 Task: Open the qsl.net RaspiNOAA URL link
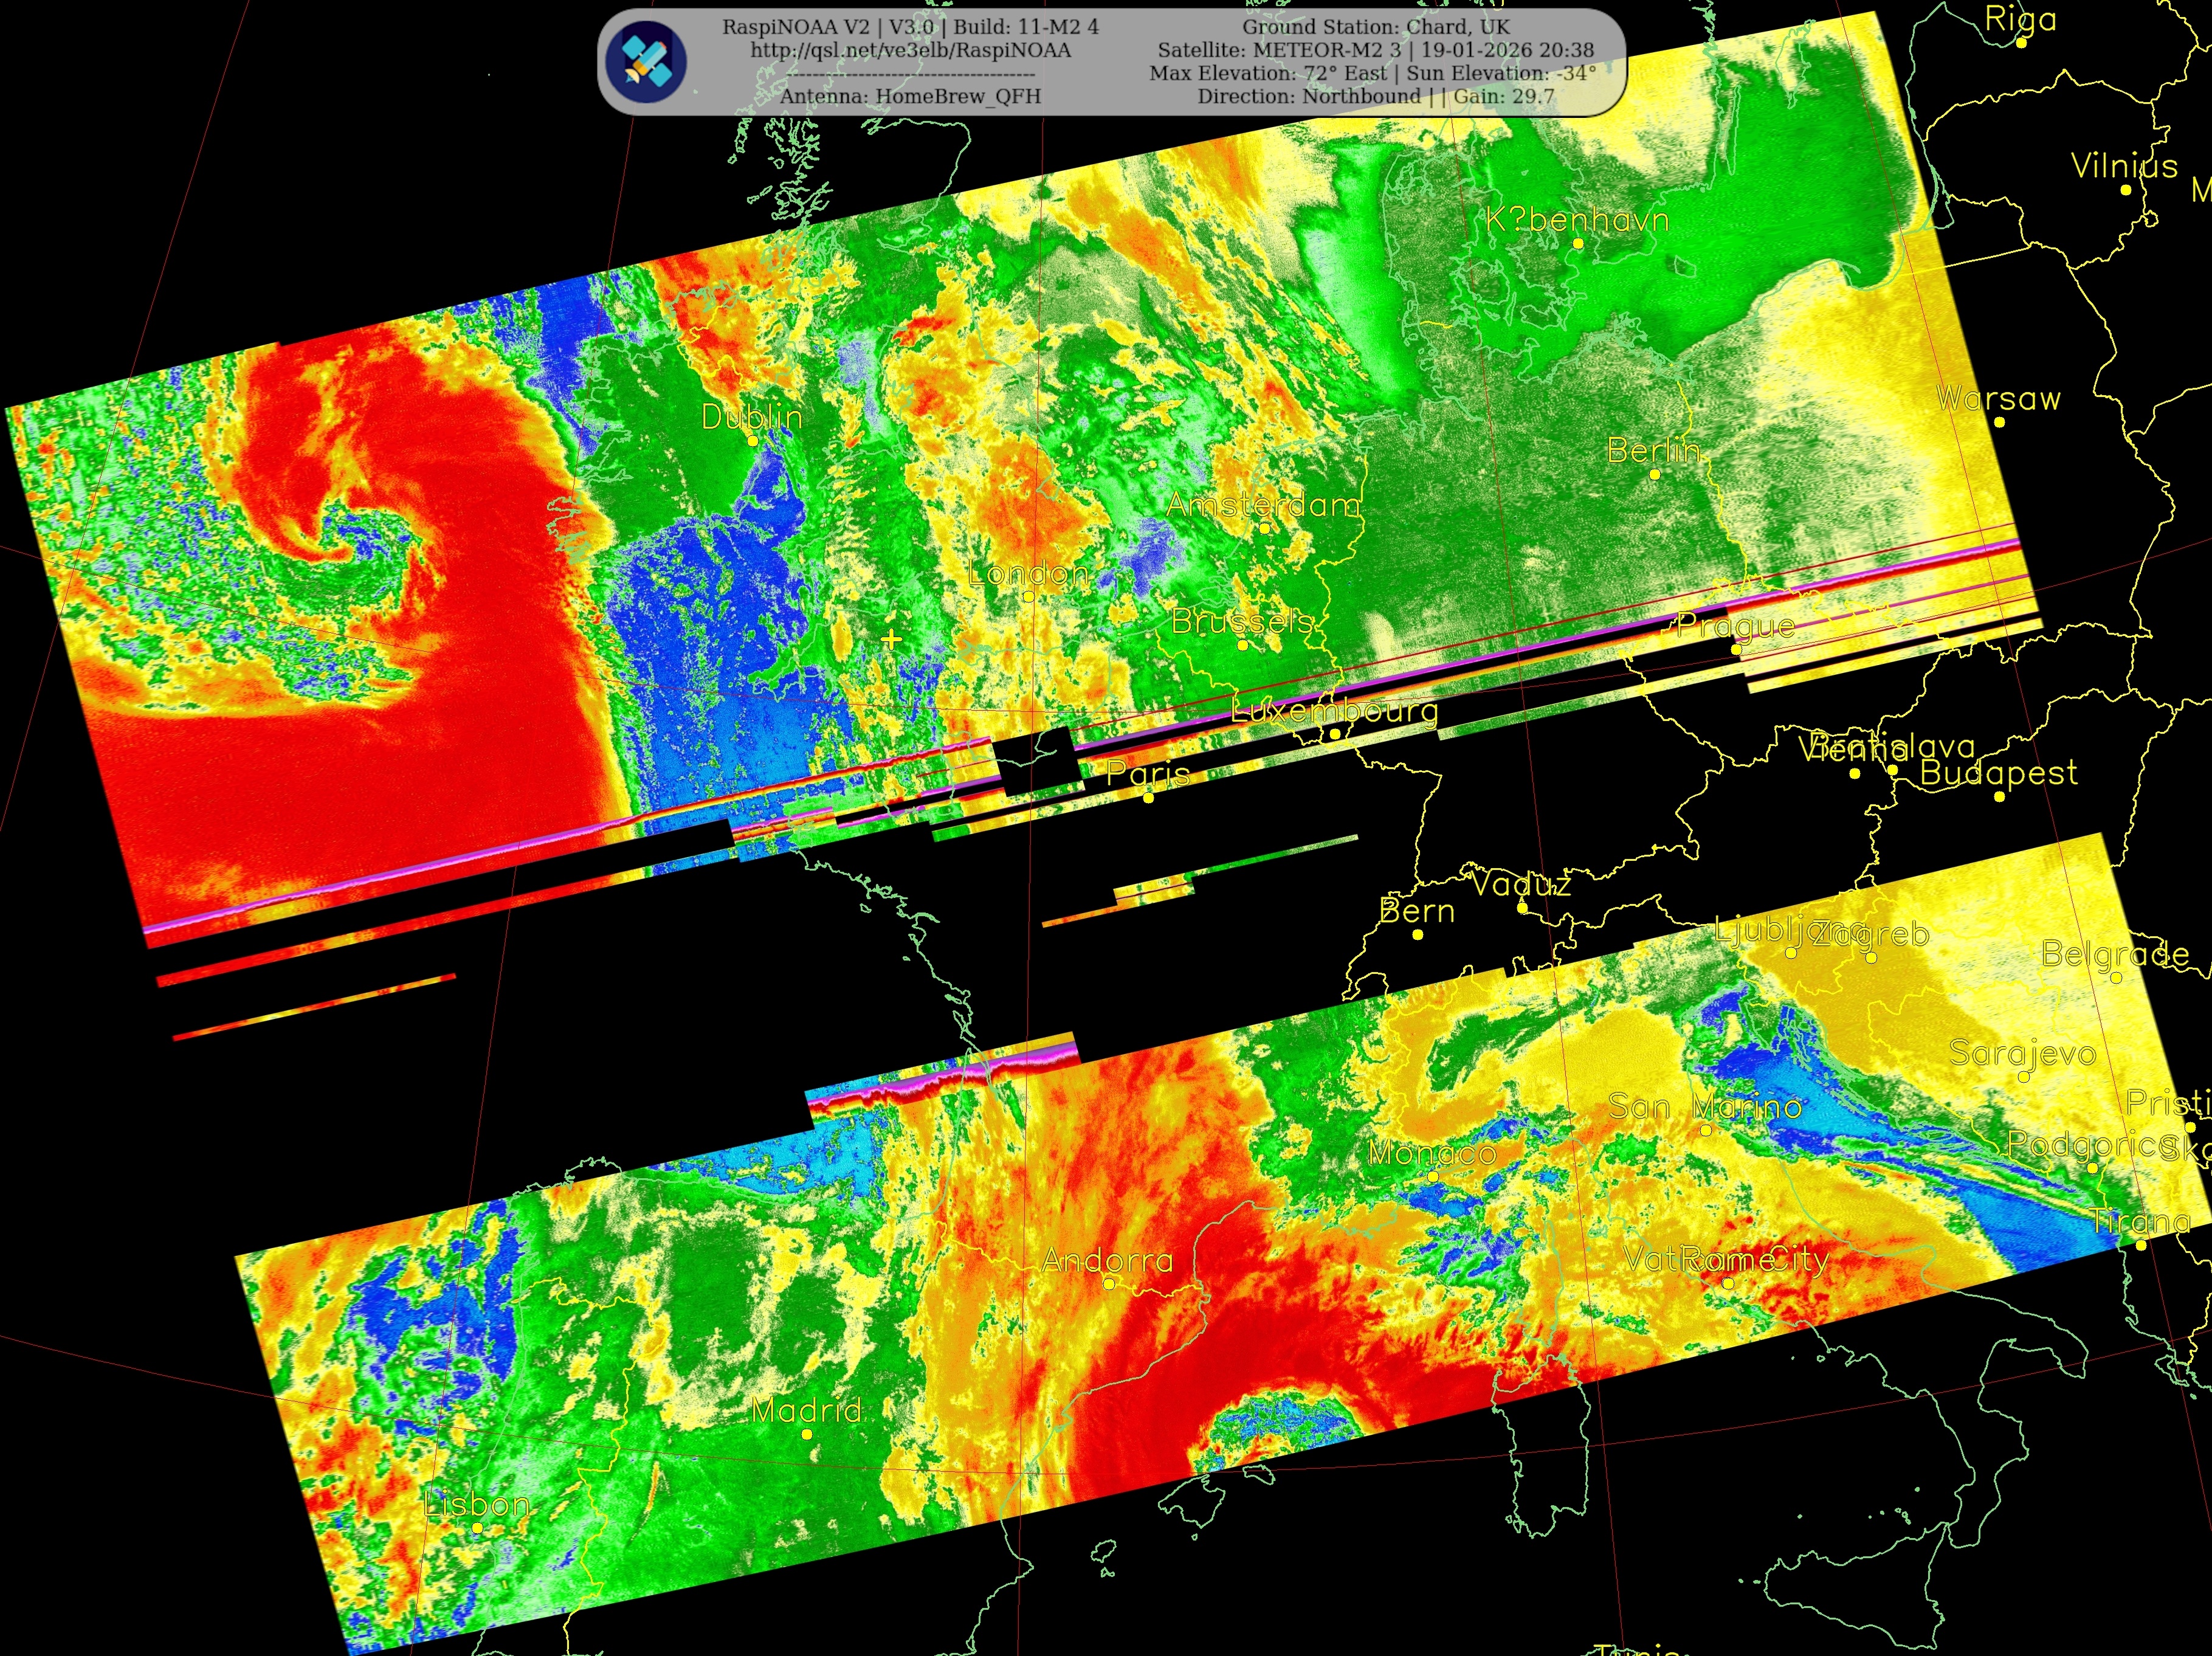(910, 50)
